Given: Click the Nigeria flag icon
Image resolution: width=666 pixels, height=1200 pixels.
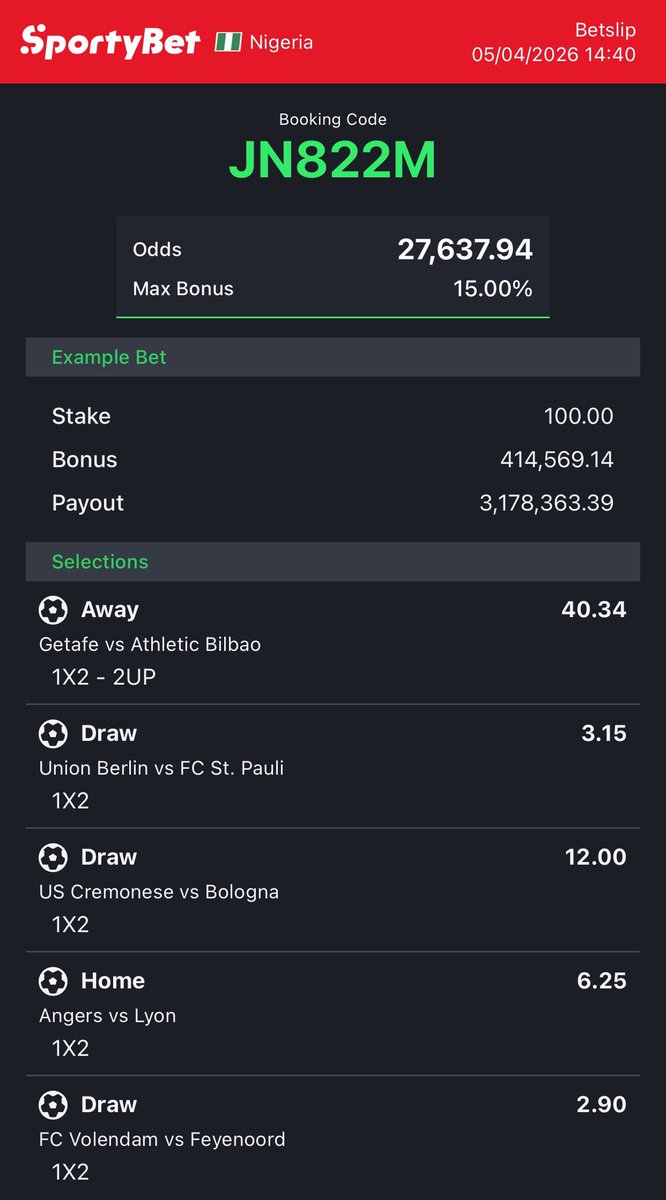Looking at the screenshot, I should coord(228,42).
